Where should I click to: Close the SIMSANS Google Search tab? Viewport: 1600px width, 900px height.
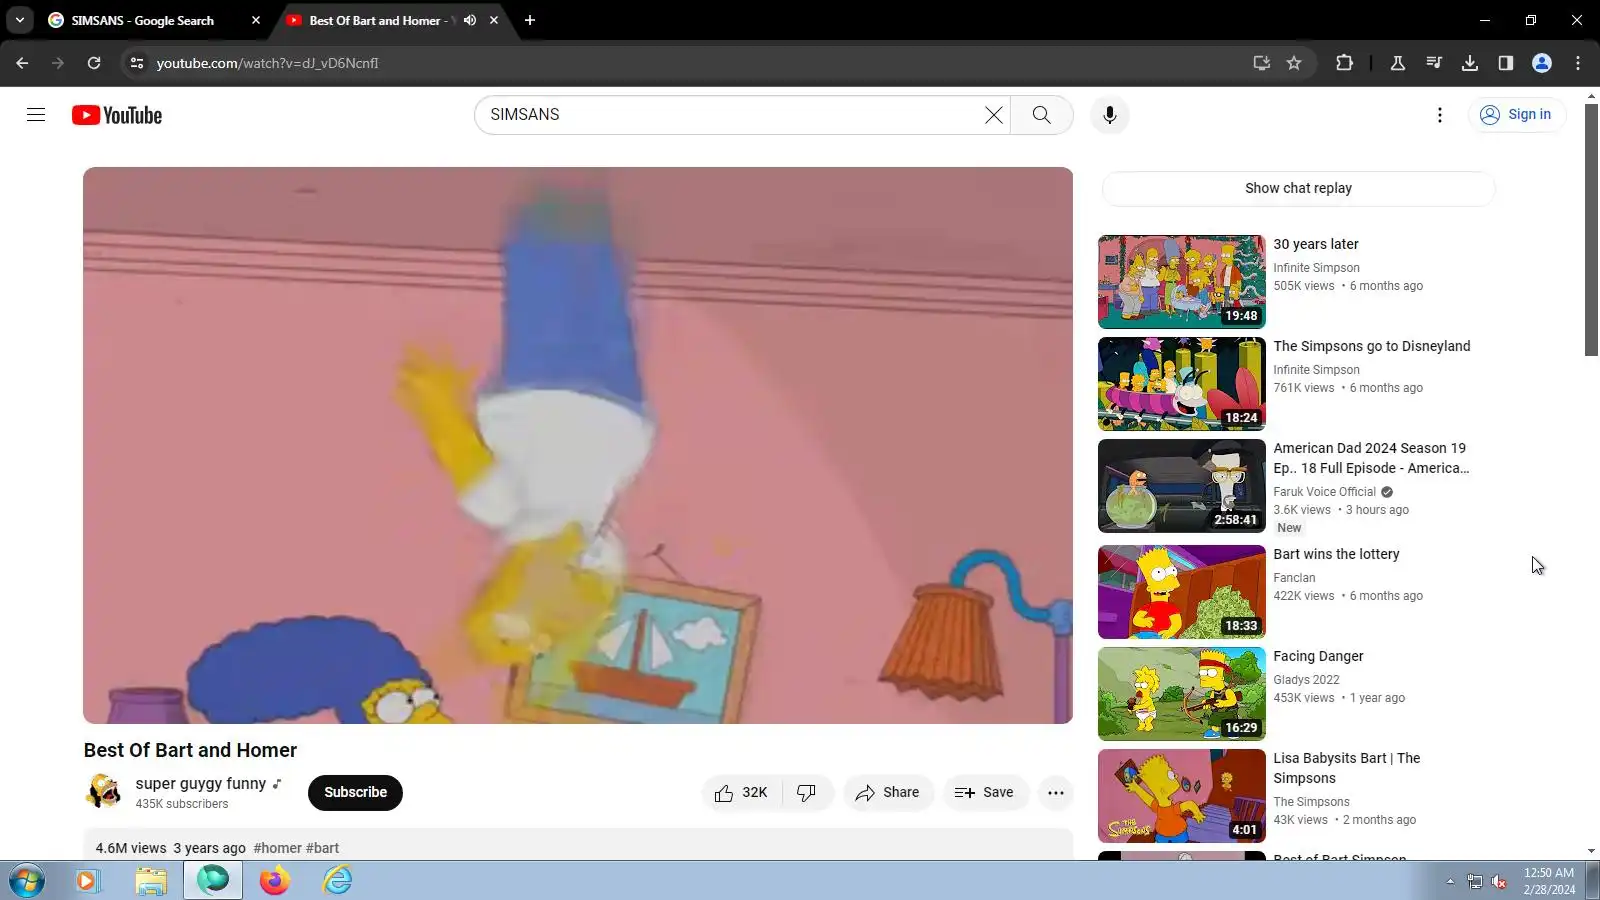(x=256, y=20)
